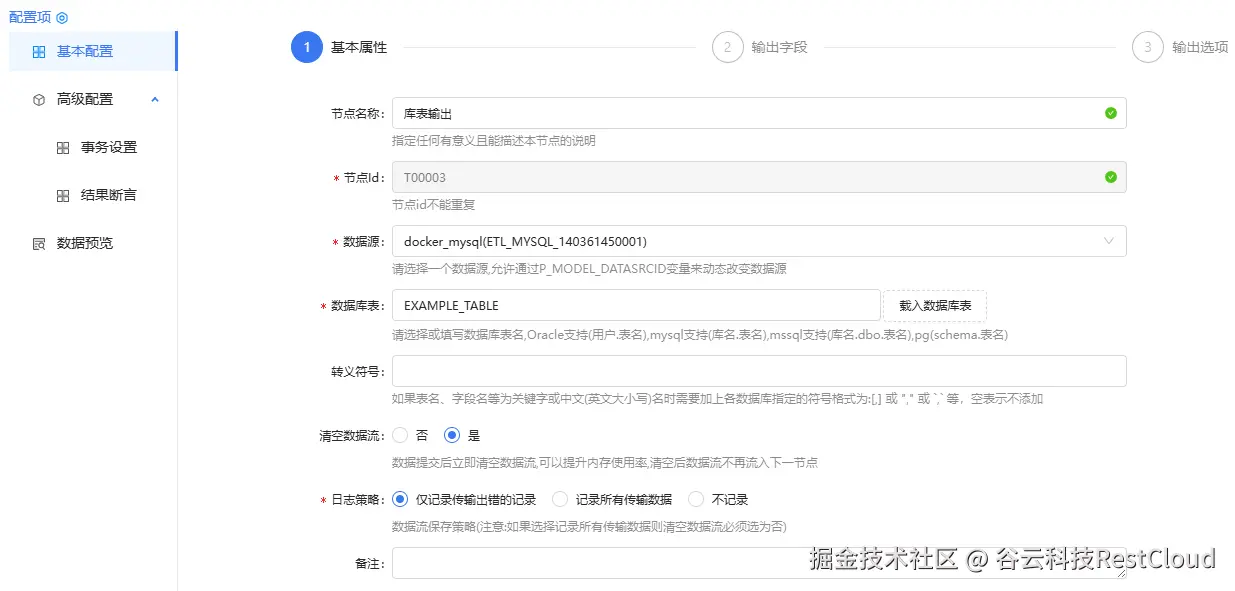
Task: Click the 结果断言 grid icon
Action: 63,195
